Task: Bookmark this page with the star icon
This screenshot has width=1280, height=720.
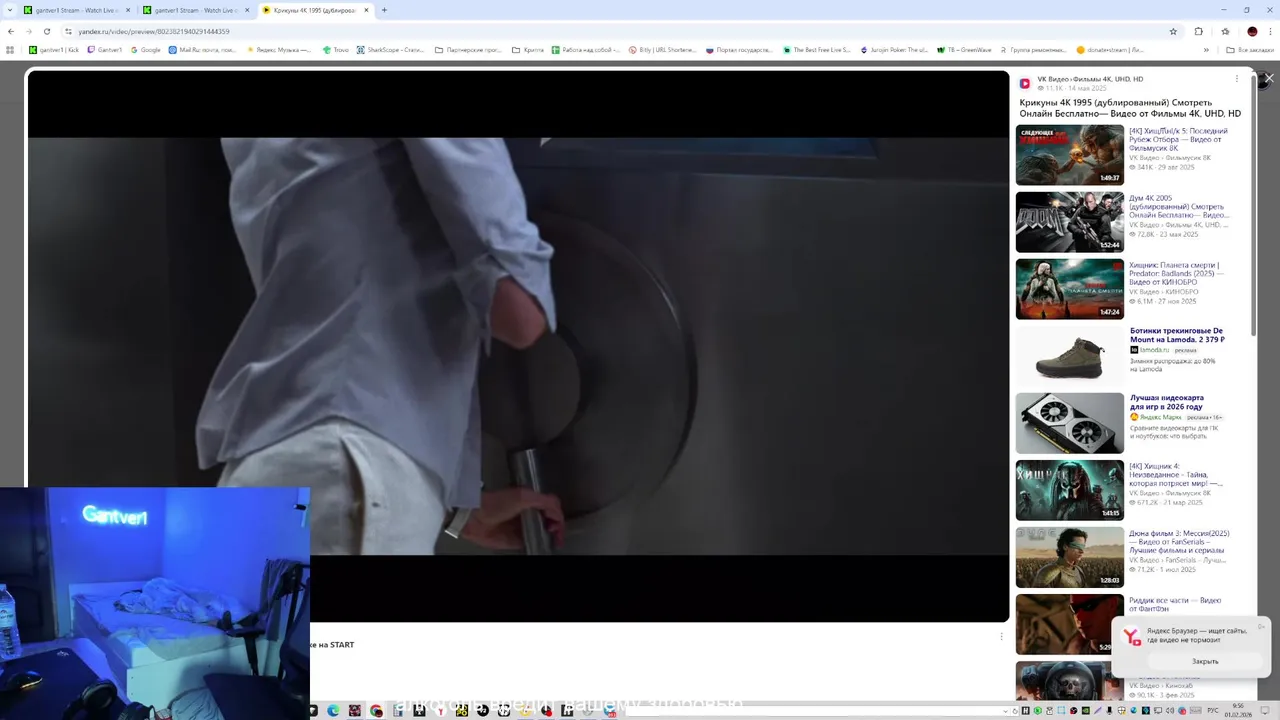Action: click(x=1173, y=31)
